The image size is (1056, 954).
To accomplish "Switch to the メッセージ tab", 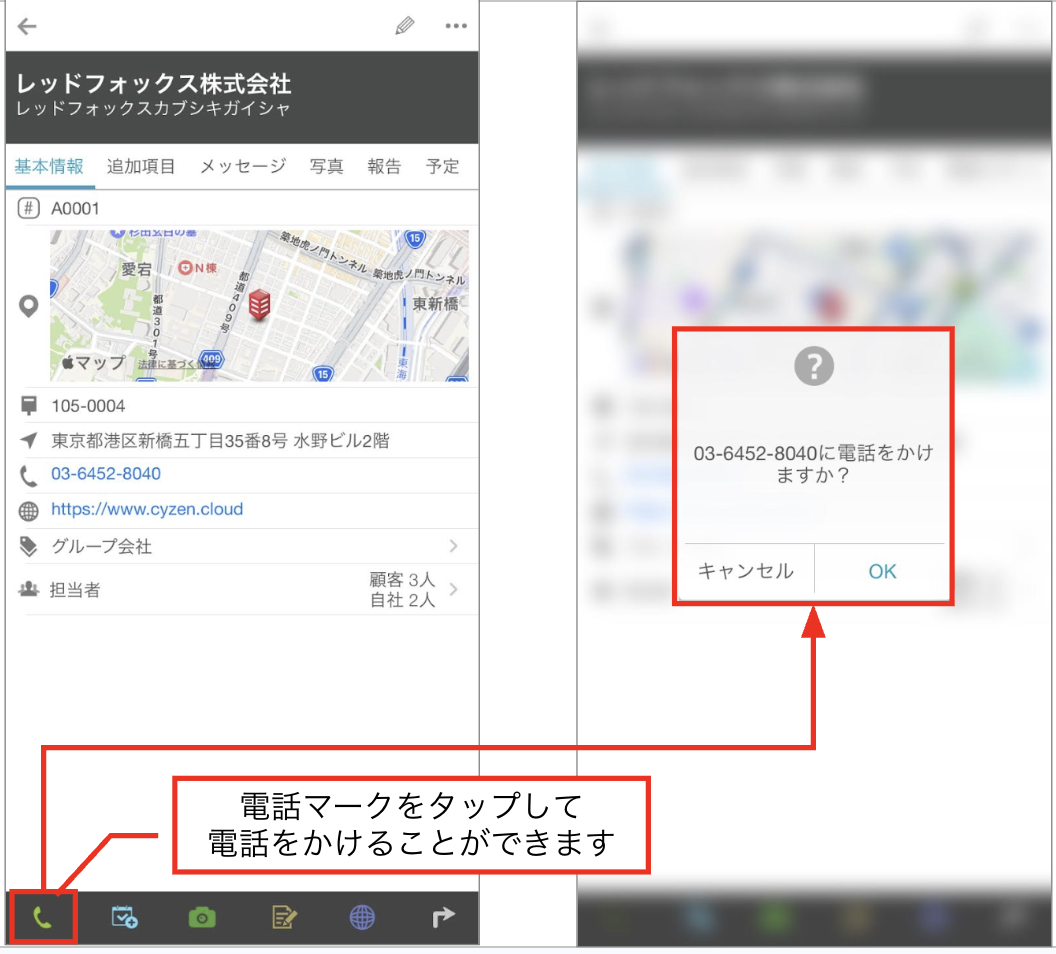I will tap(243, 166).
